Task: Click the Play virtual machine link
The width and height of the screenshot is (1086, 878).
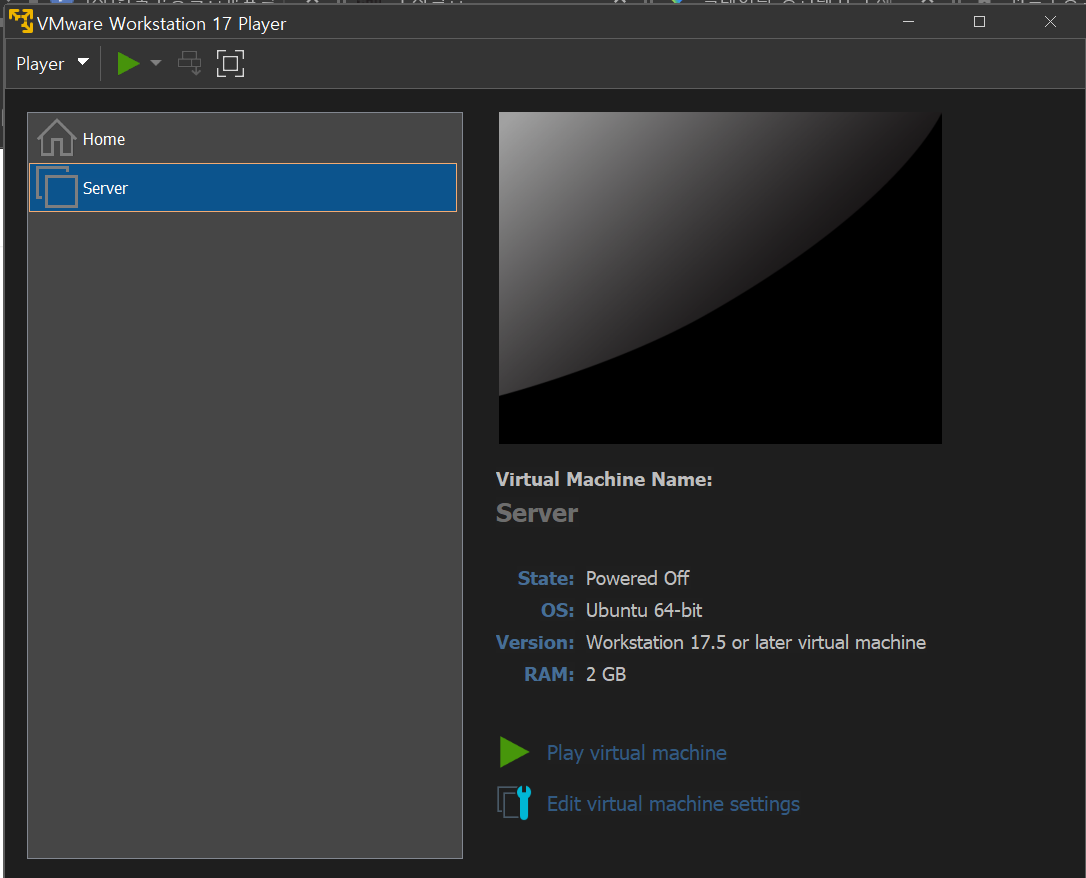Action: [x=637, y=753]
